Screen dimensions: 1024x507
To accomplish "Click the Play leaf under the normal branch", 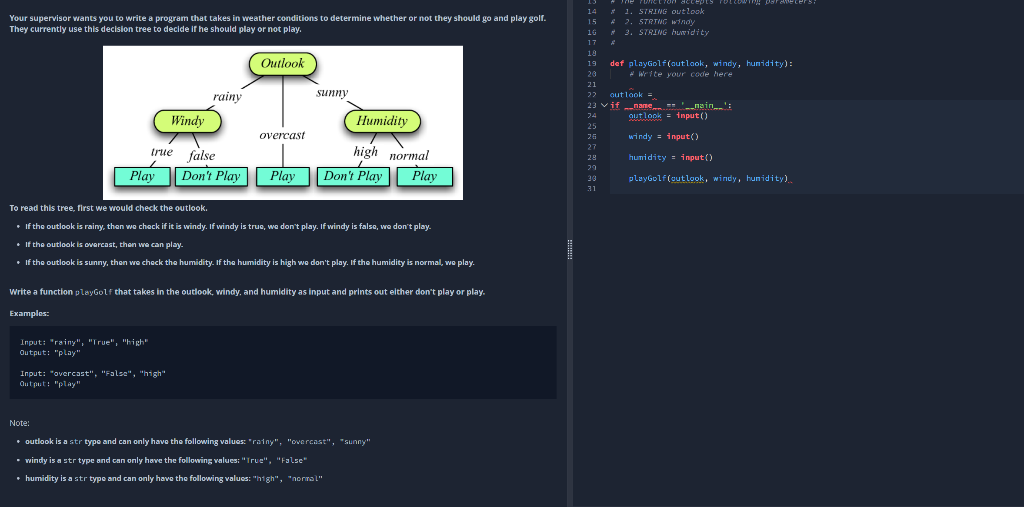I will 424,176.
